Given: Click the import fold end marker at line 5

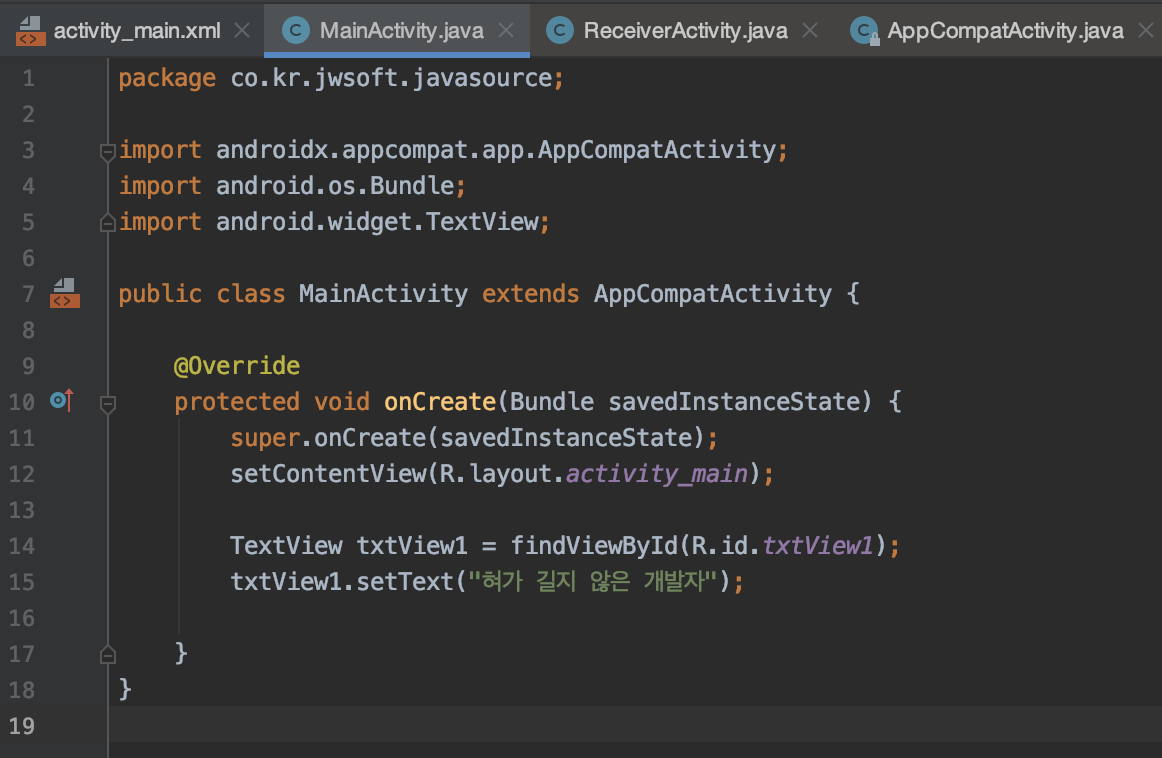Looking at the screenshot, I should (x=107, y=222).
